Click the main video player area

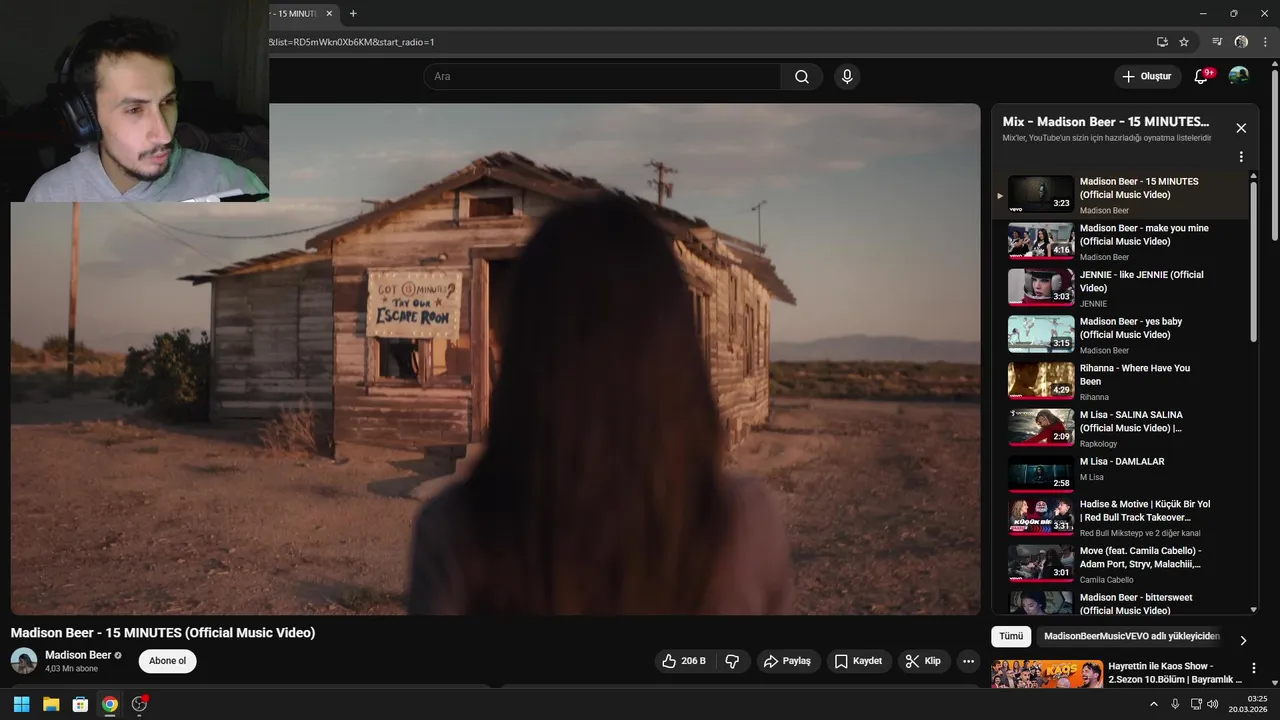496,359
